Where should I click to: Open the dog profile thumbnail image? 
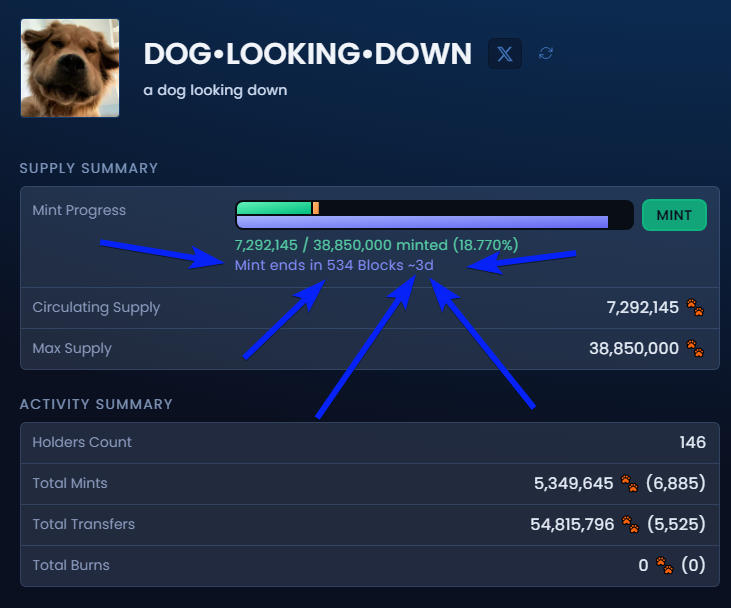pos(70,68)
